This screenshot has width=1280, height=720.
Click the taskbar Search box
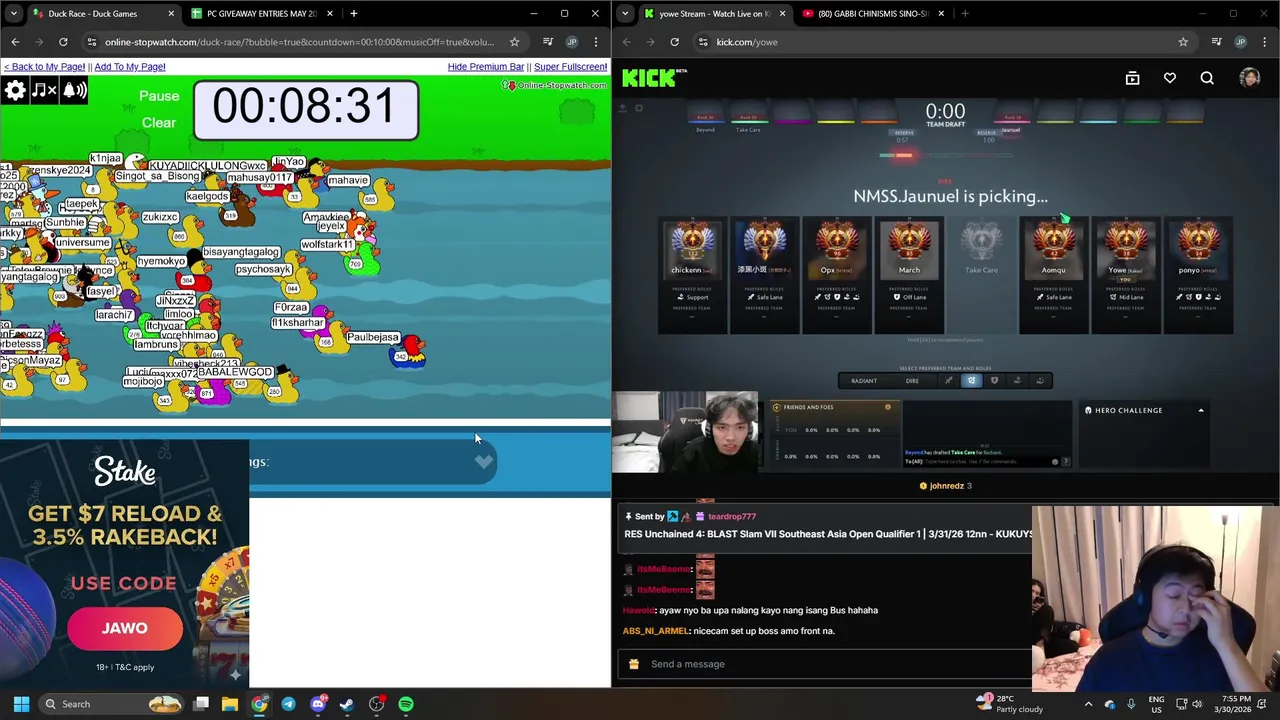[111, 704]
